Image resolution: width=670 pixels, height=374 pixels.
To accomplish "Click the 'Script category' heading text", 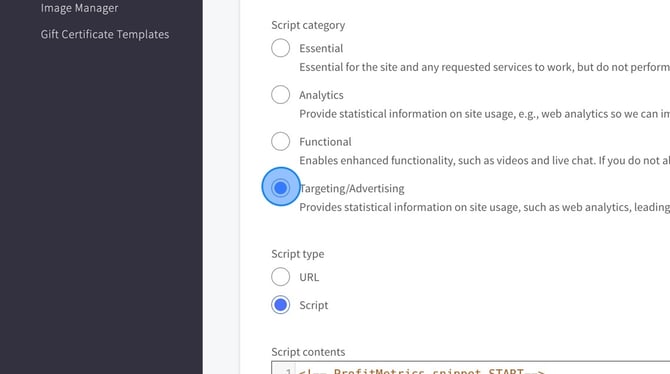I will click(308, 25).
